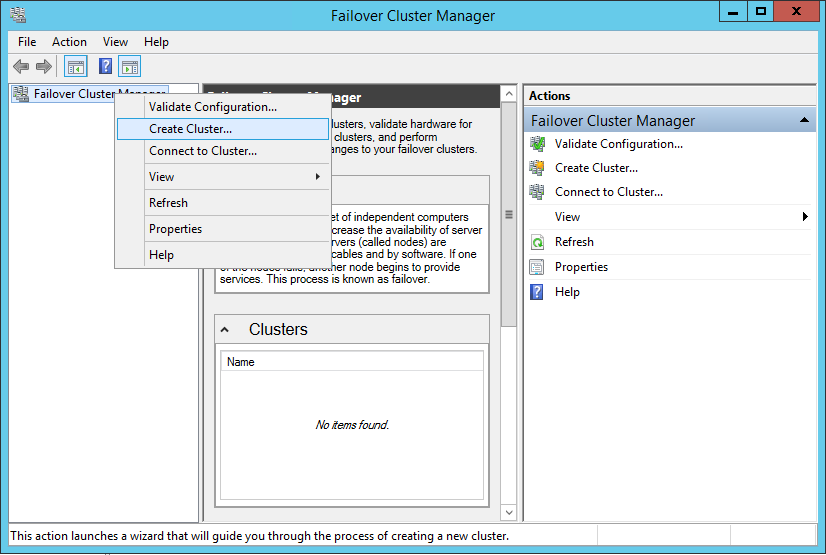This screenshot has height=555, width=826.
Task: Open the View menu in menu bar
Action: click(x=115, y=42)
